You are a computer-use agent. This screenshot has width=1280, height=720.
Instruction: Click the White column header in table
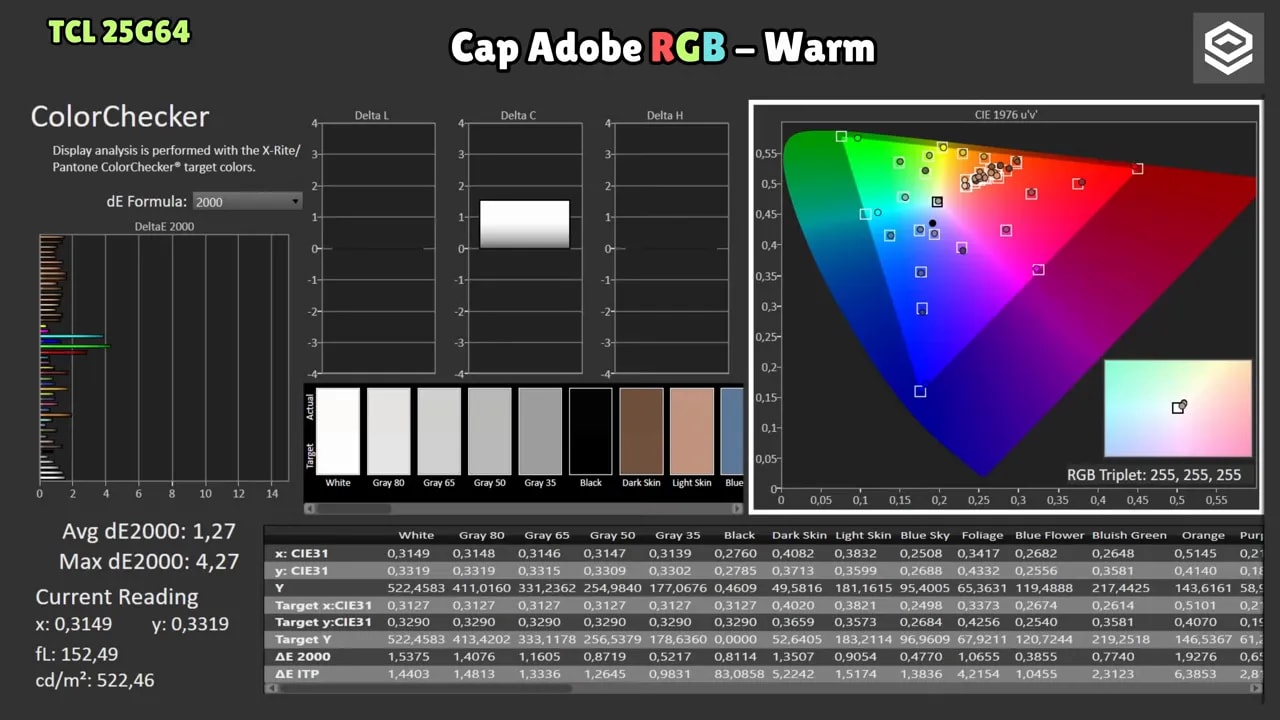click(x=416, y=535)
